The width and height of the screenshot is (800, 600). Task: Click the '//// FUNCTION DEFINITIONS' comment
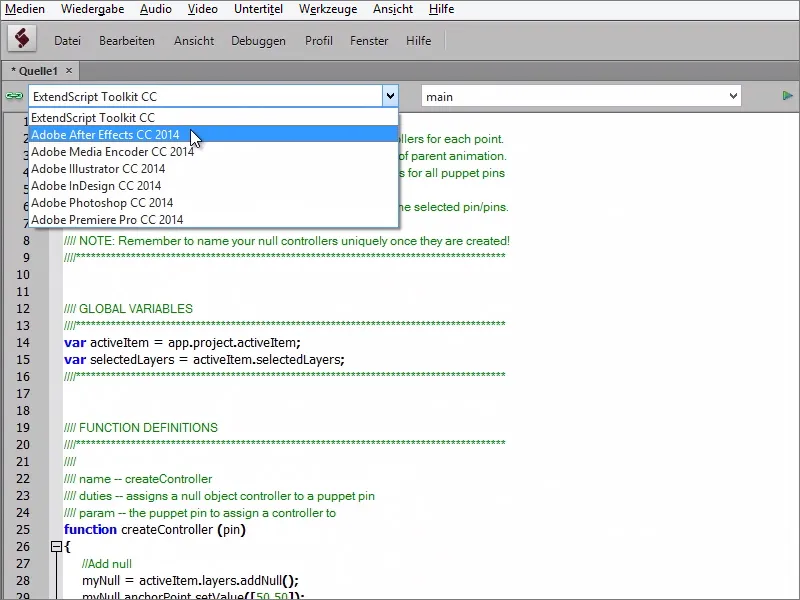(x=141, y=428)
